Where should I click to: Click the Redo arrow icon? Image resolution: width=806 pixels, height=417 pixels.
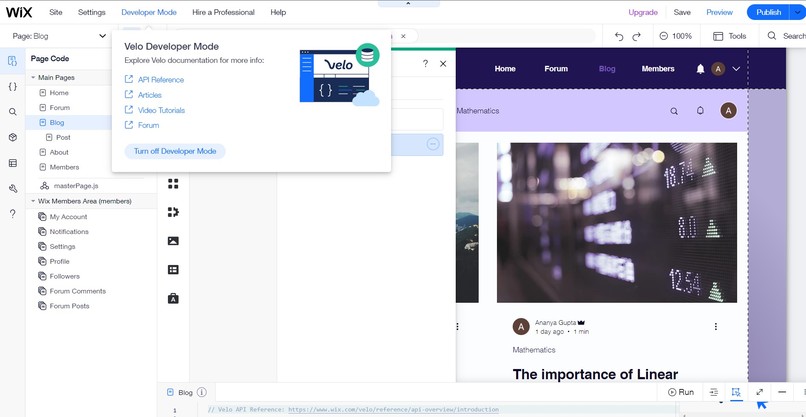(x=636, y=36)
